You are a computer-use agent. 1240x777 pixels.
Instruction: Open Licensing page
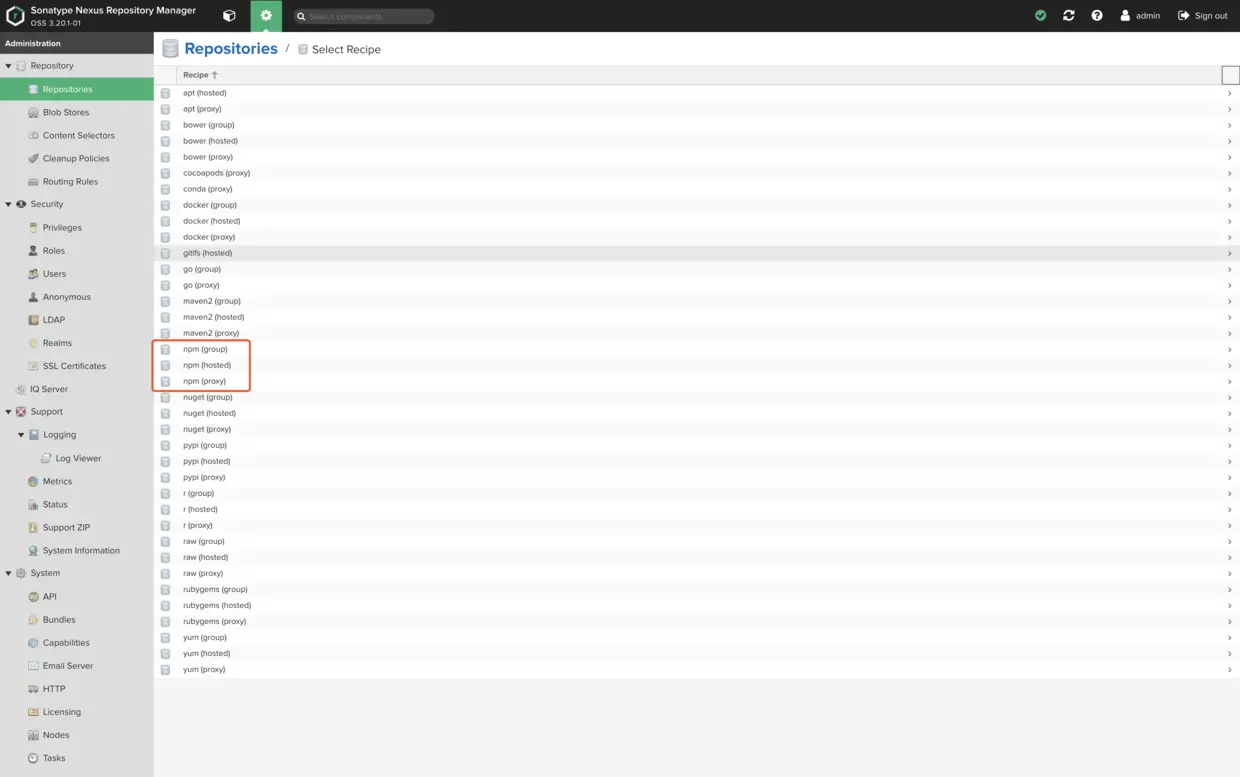(x=77, y=711)
